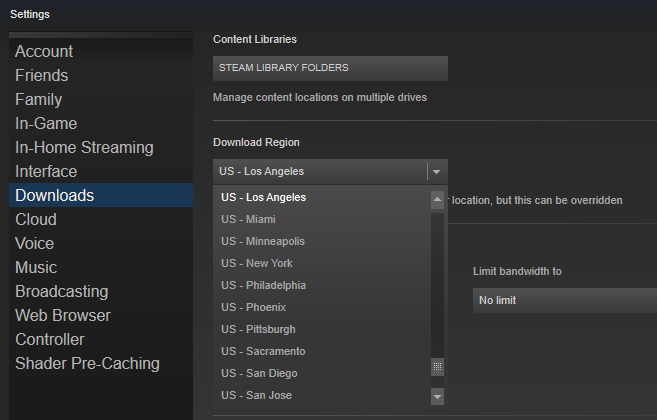Choose US - San Diego download region
The height and width of the screenshot is (420, 657).
(322, 373)
